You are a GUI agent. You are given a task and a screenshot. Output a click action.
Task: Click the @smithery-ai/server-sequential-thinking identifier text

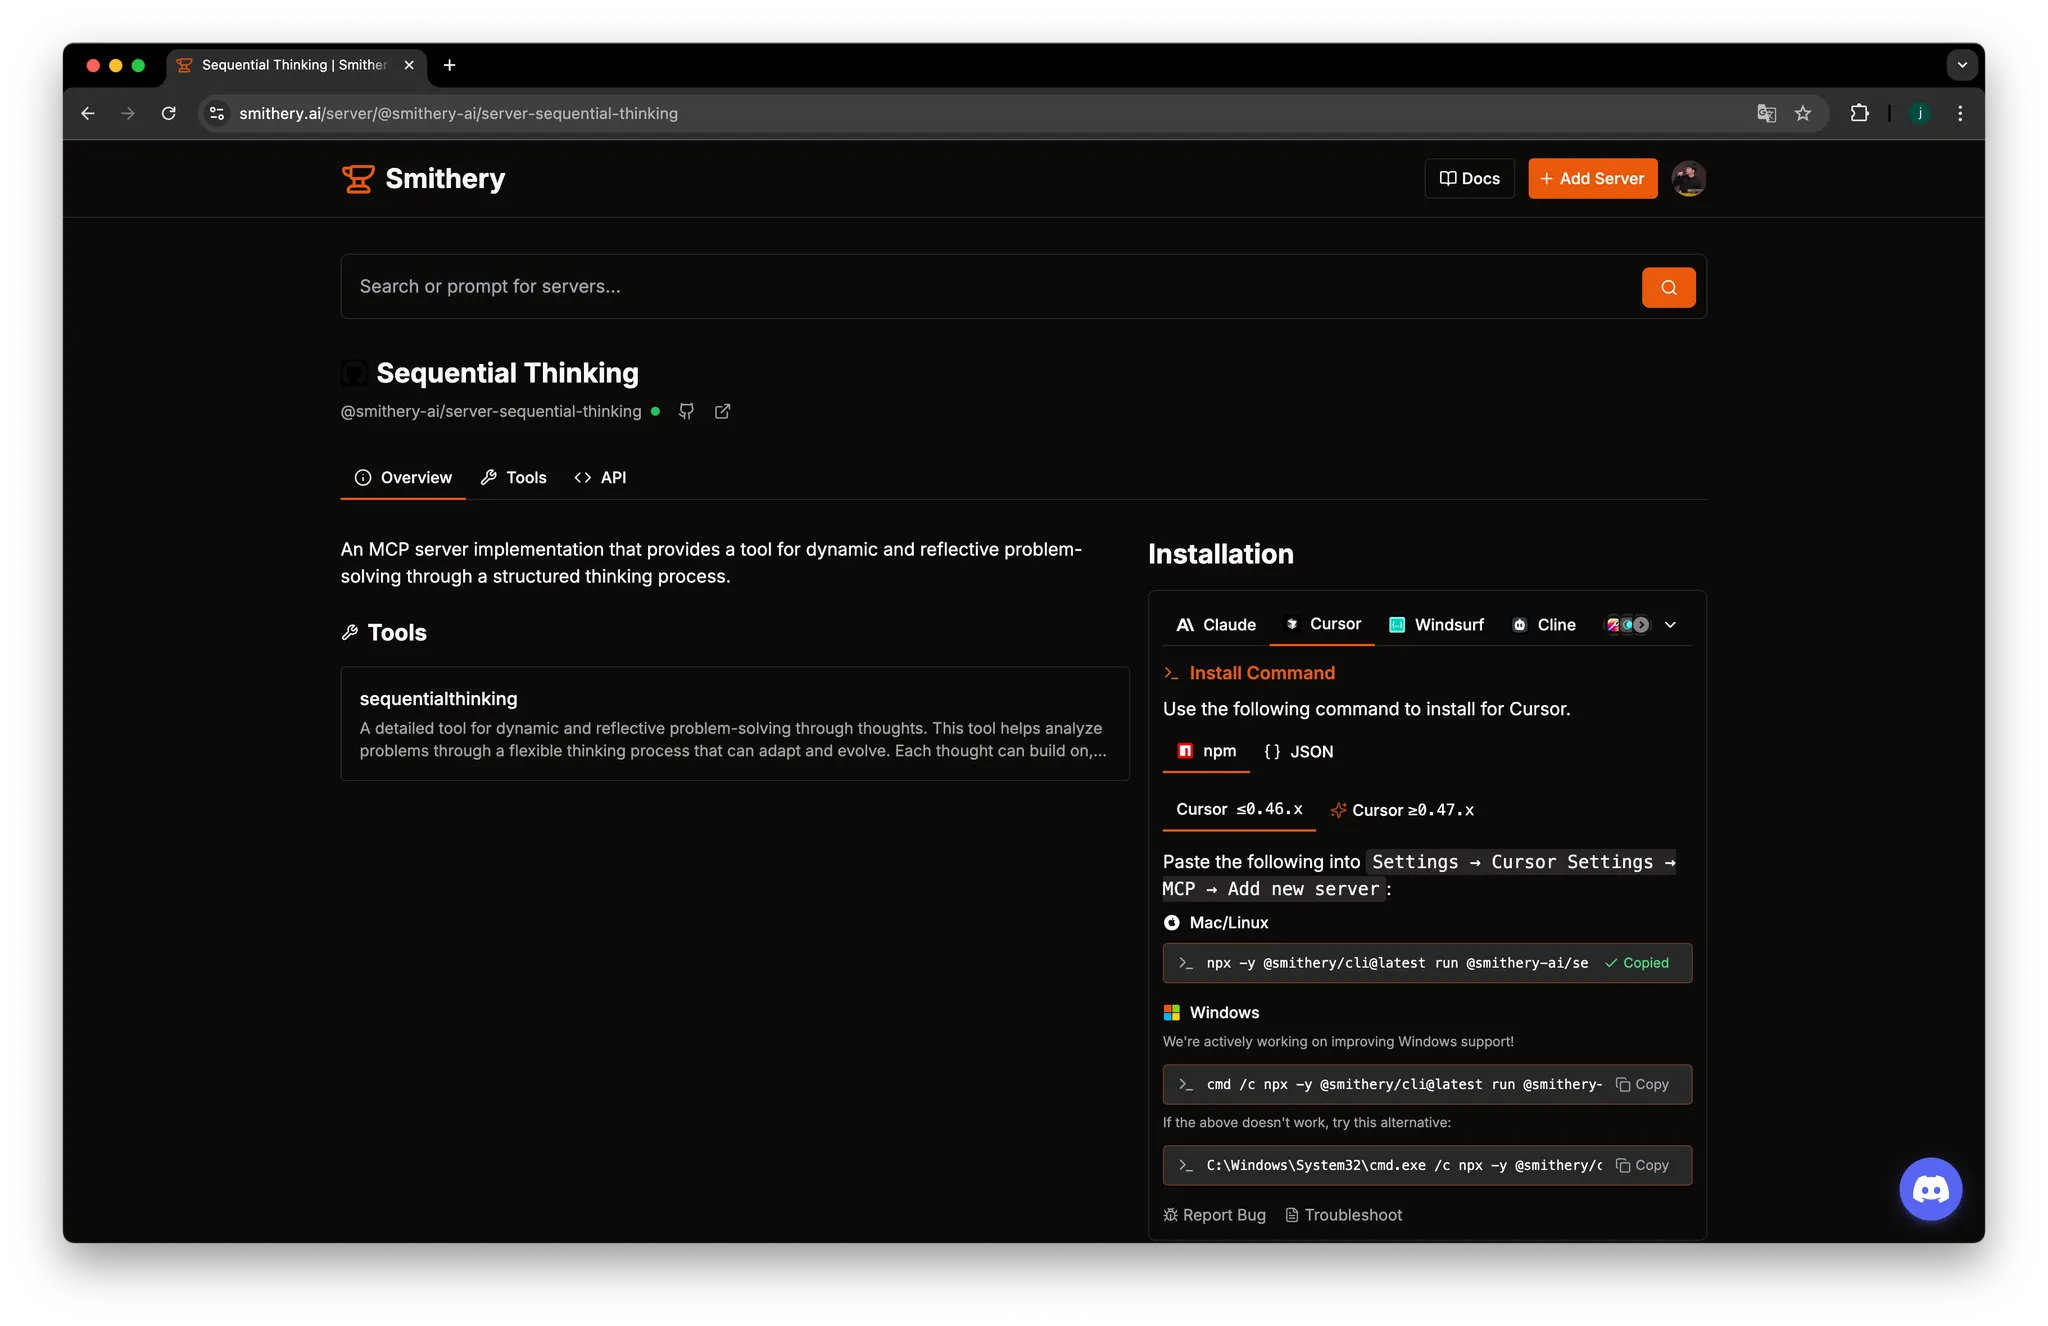(x=491, y=412)
